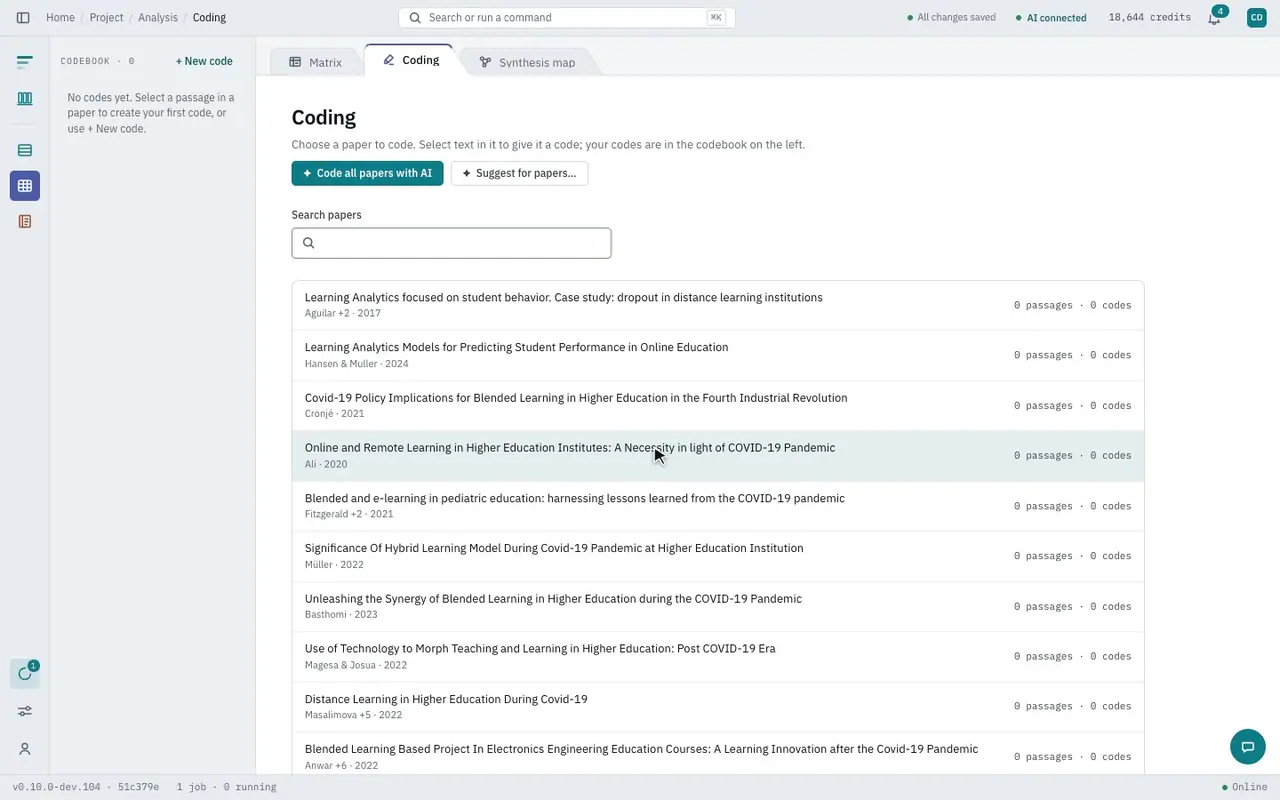1280x800 pixels.
Task: Click + New code in codebook
Action: click(204, 61)
